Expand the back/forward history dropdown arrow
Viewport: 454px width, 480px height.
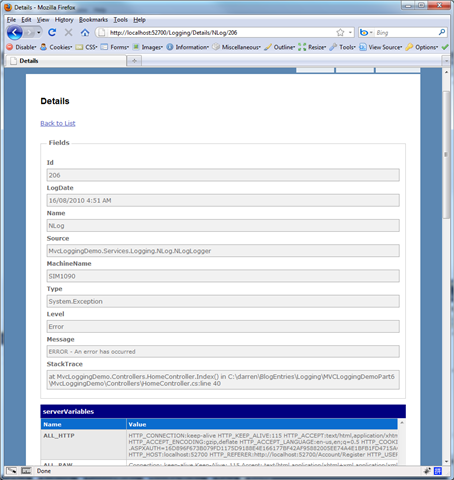pos(39,33)
